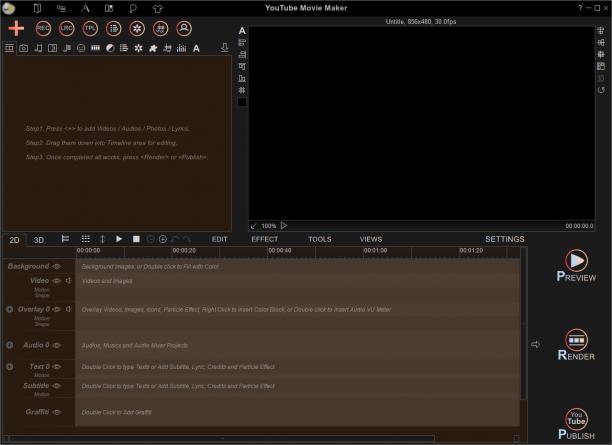This screenshot has height=445, width=612.
Task: Click the help question mark in title bar
Action: [580, 8]
